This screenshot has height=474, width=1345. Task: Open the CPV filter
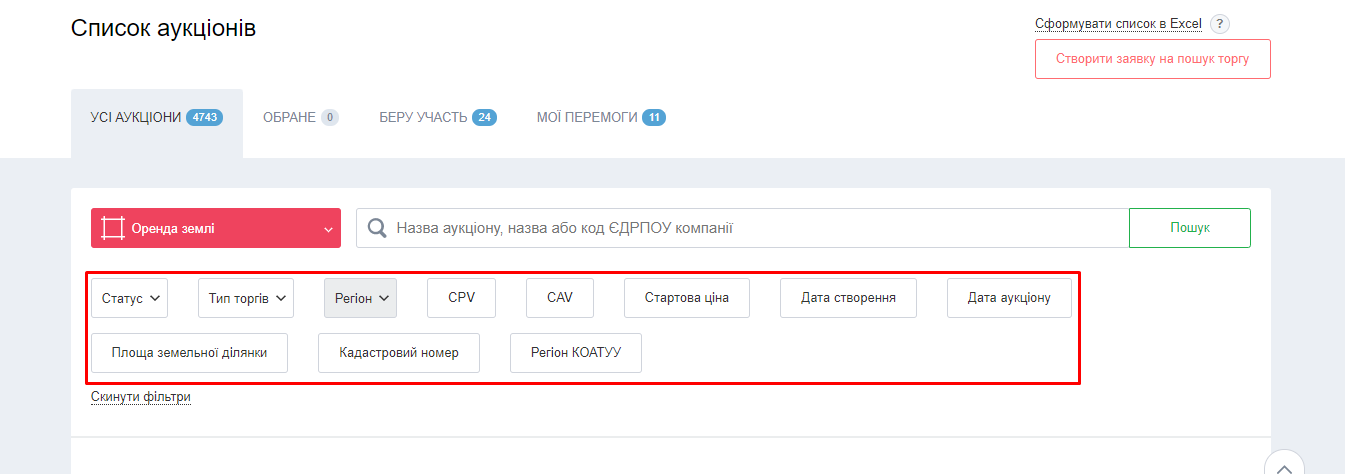click(x=461, y=298)
